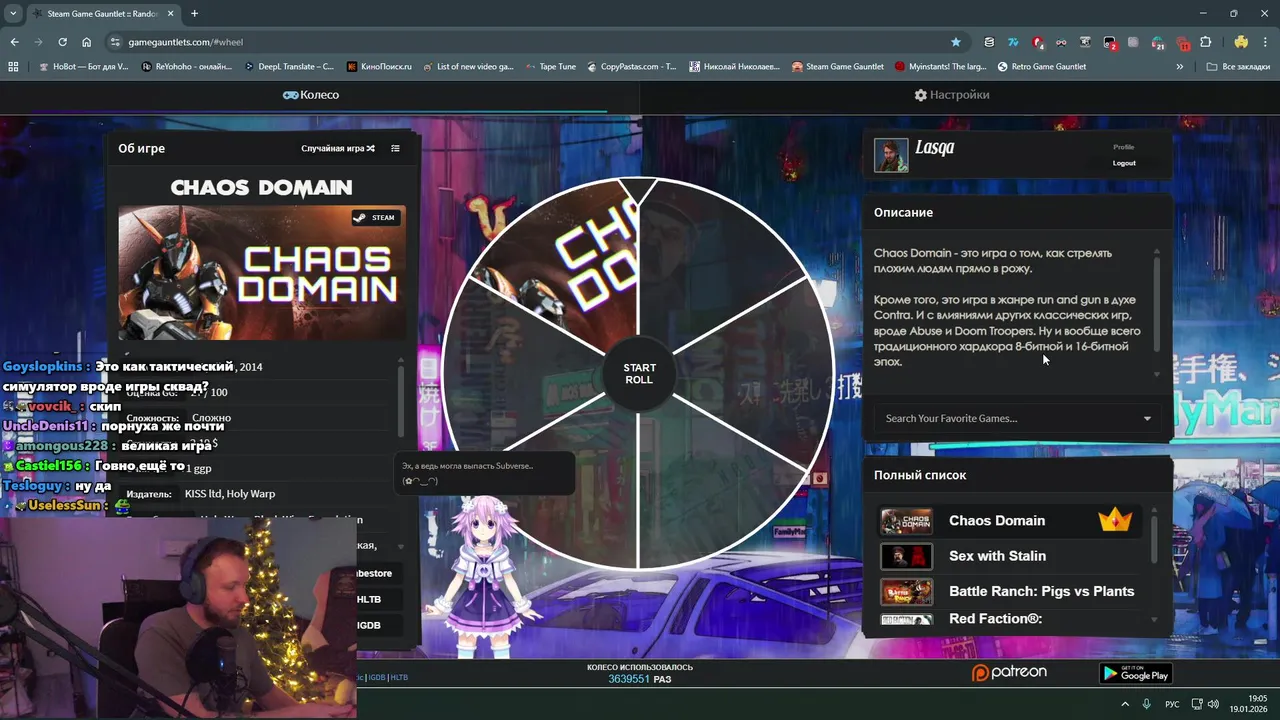
Task: Open the Steam Game Gauntlet bookmark
Action: 838,67
